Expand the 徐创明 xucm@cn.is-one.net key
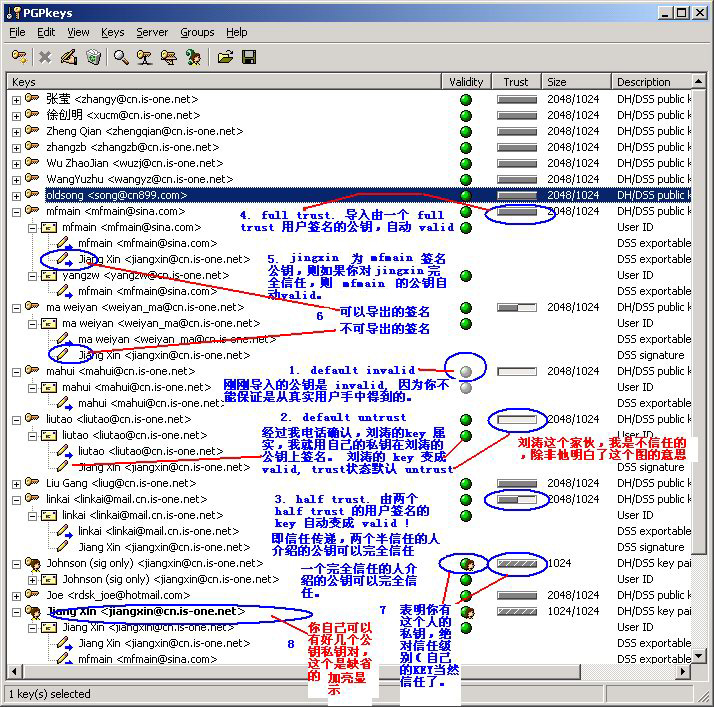714x707 pixels. click(x=16, y=116)
